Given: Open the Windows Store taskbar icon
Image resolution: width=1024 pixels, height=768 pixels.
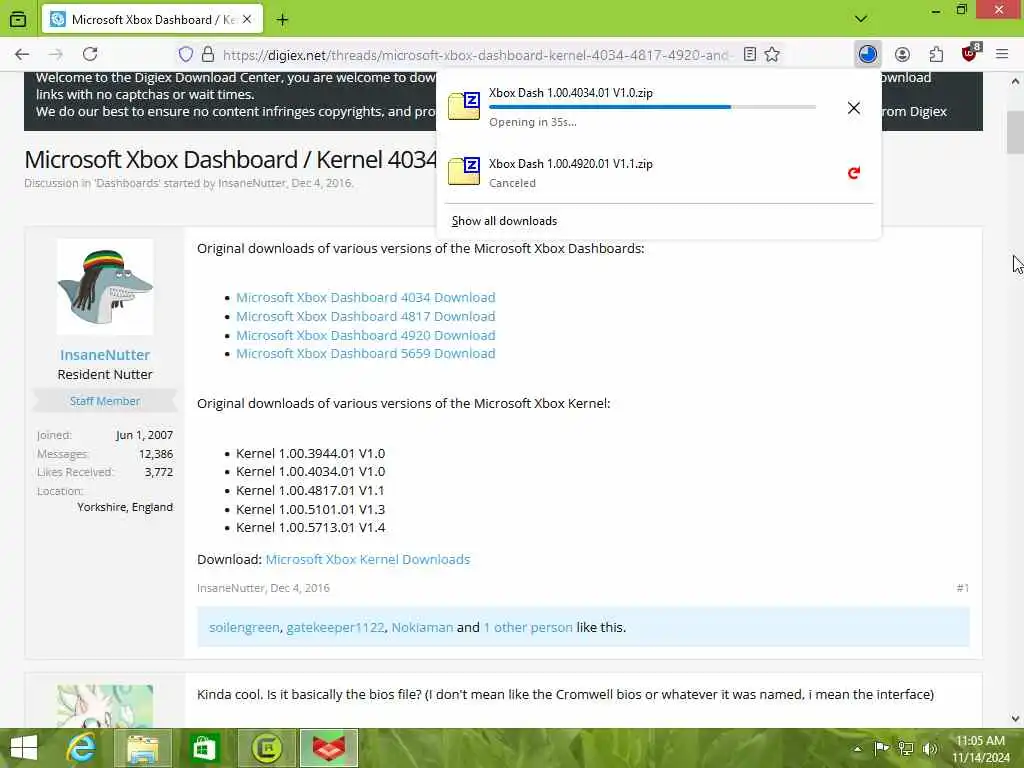Looking at the screenshot, I should (x=204, y=748).
